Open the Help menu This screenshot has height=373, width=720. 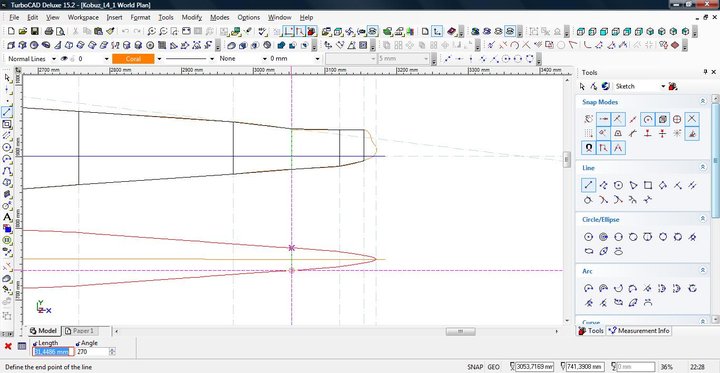point(306,17)
